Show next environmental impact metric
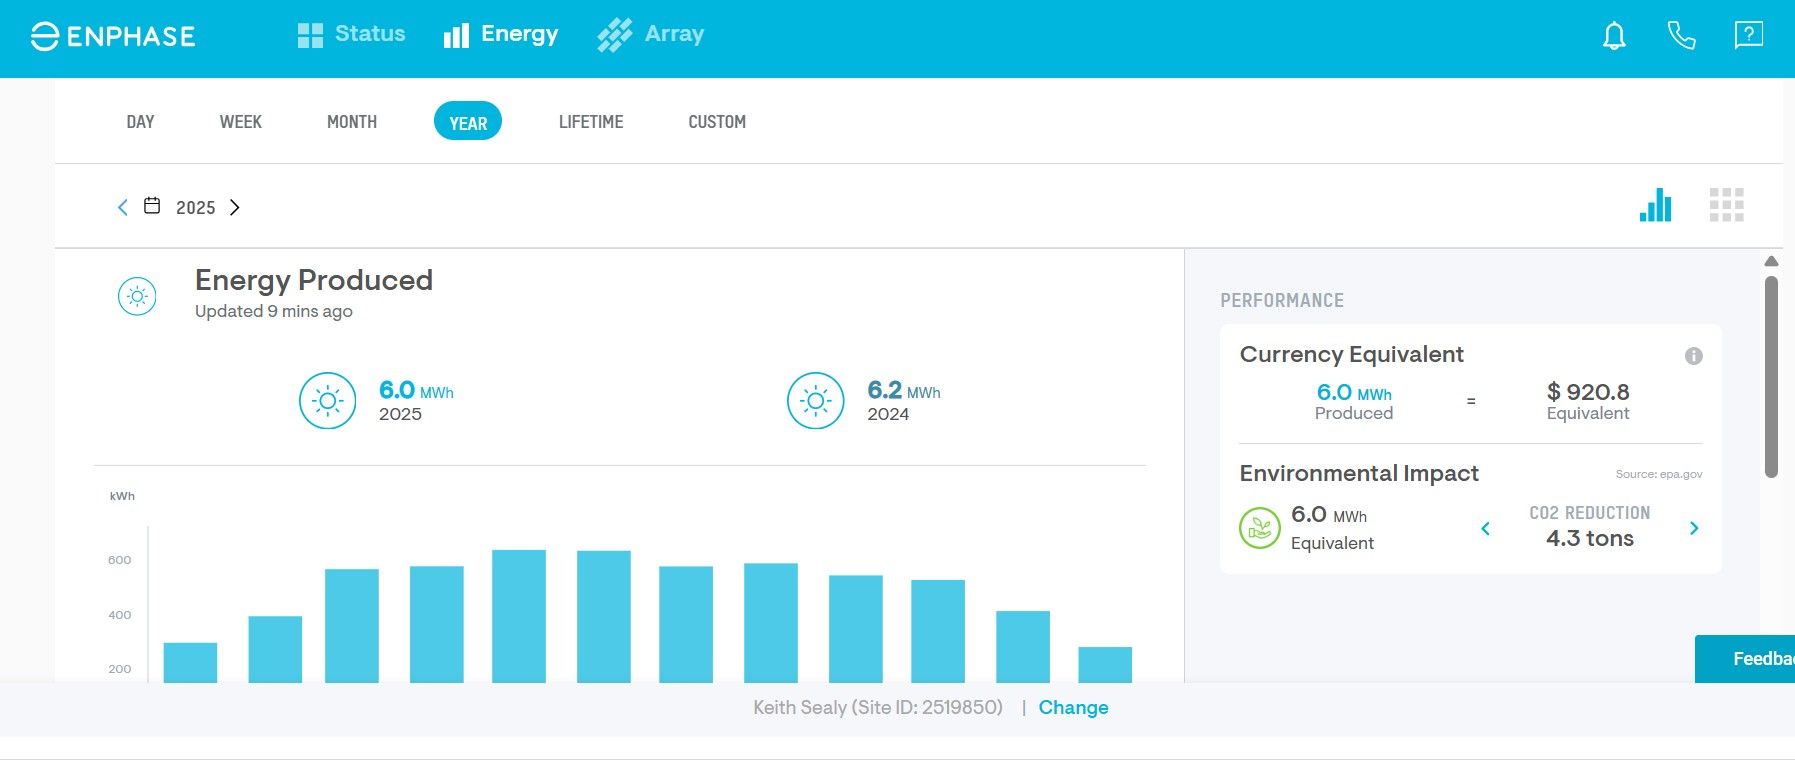 coord(1694,528)
